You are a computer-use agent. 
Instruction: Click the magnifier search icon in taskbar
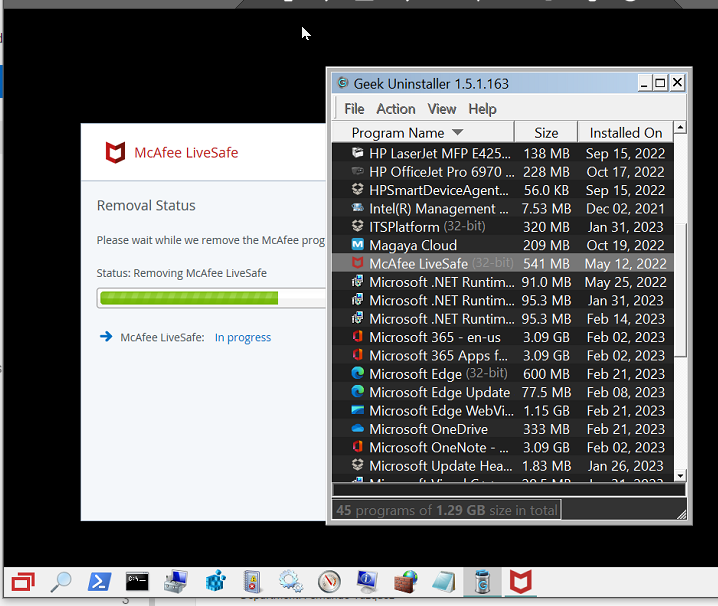pyautogui.click(x=60, y=582)
